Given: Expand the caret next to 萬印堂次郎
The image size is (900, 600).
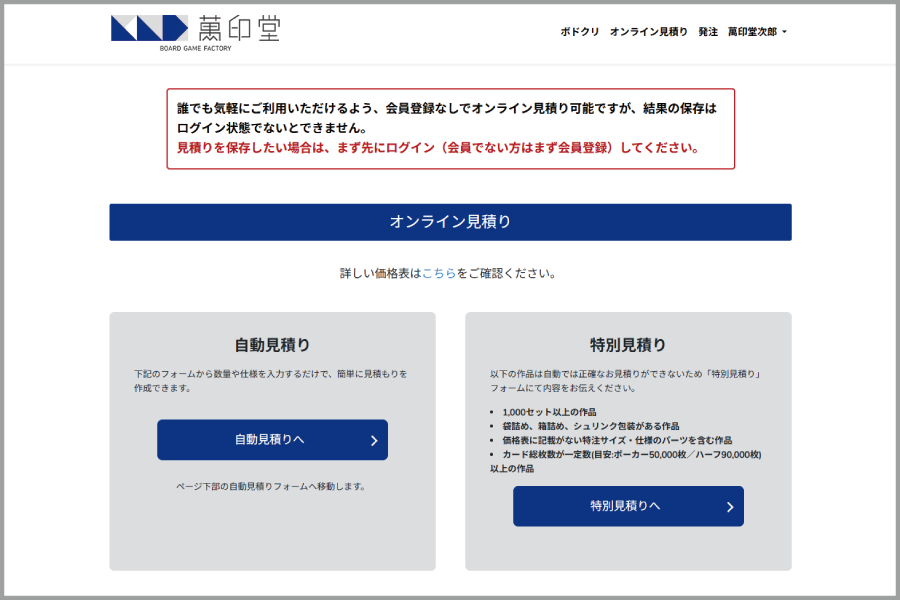Looking at the screenshot, I should [x=785, y=32].
